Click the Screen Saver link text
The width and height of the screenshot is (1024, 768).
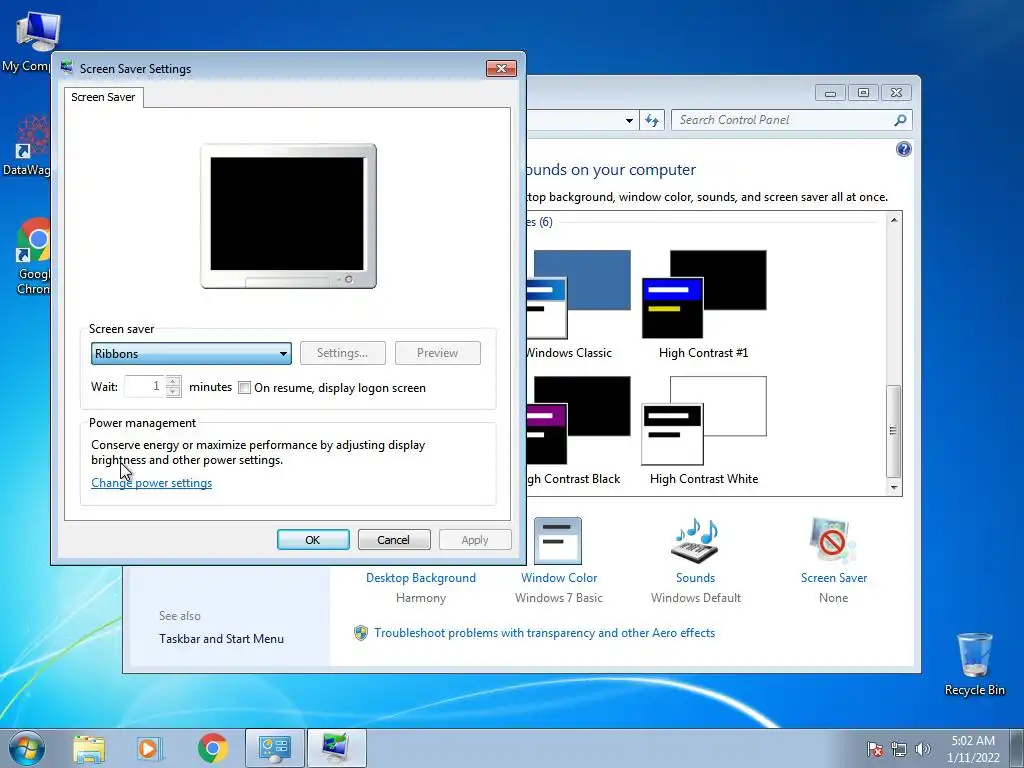tap(834, 578)
